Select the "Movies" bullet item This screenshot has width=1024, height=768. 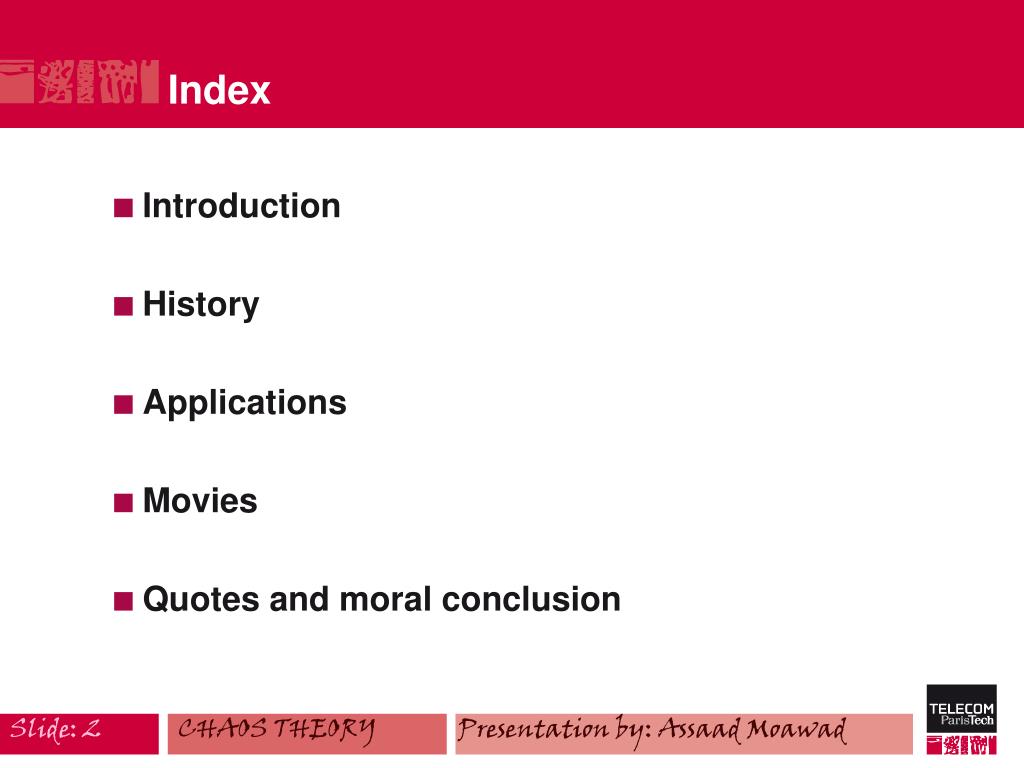200,501
